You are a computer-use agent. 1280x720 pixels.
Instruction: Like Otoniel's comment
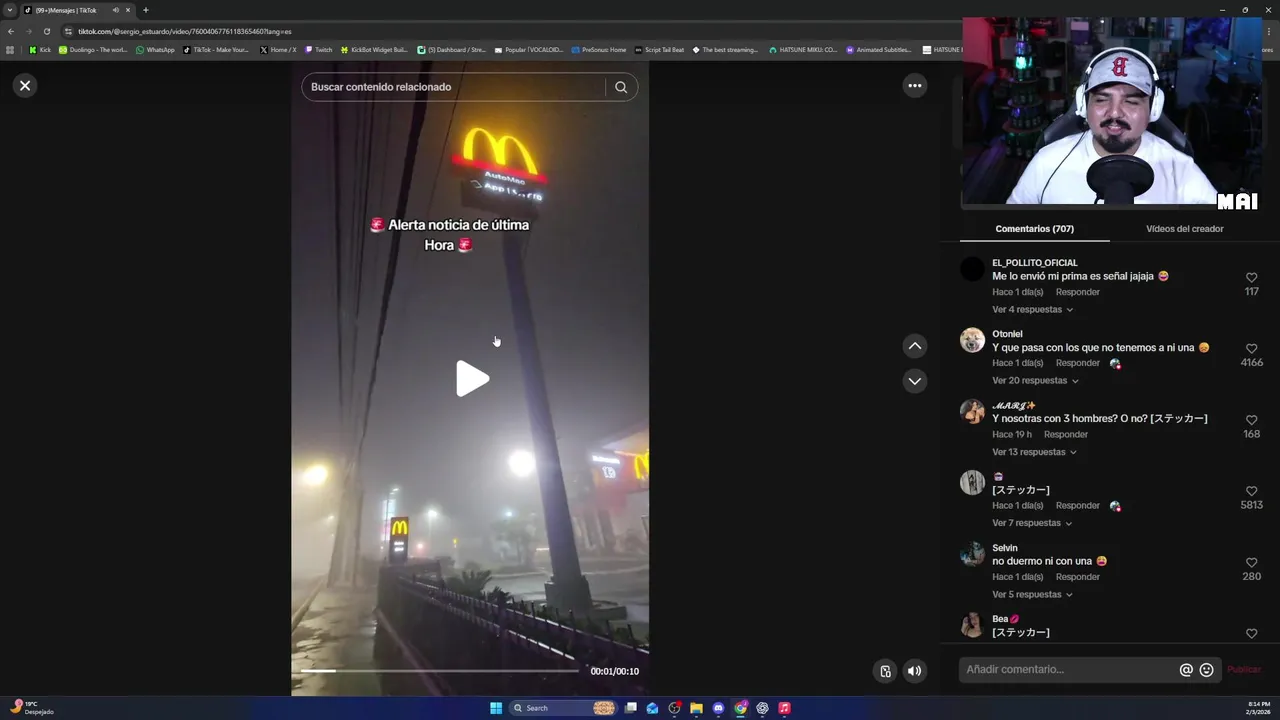1251,349
